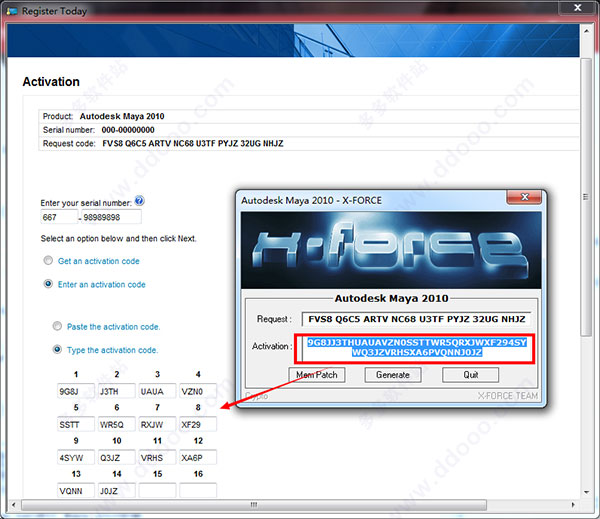Click the vertical scrollbar up arrow
The image size is (600, 519).
tap(586, 31)
